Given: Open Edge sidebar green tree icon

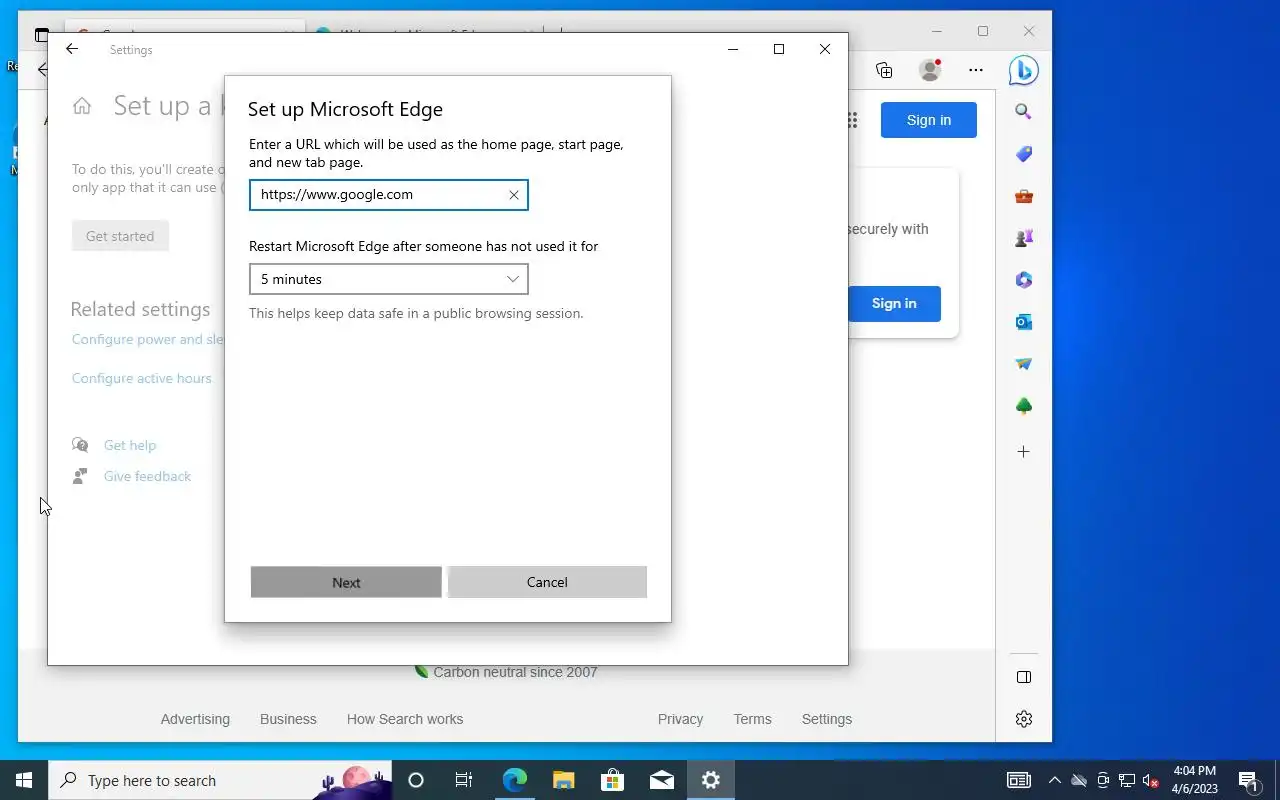Looking at the screenshot, I should click(1023, 406).
